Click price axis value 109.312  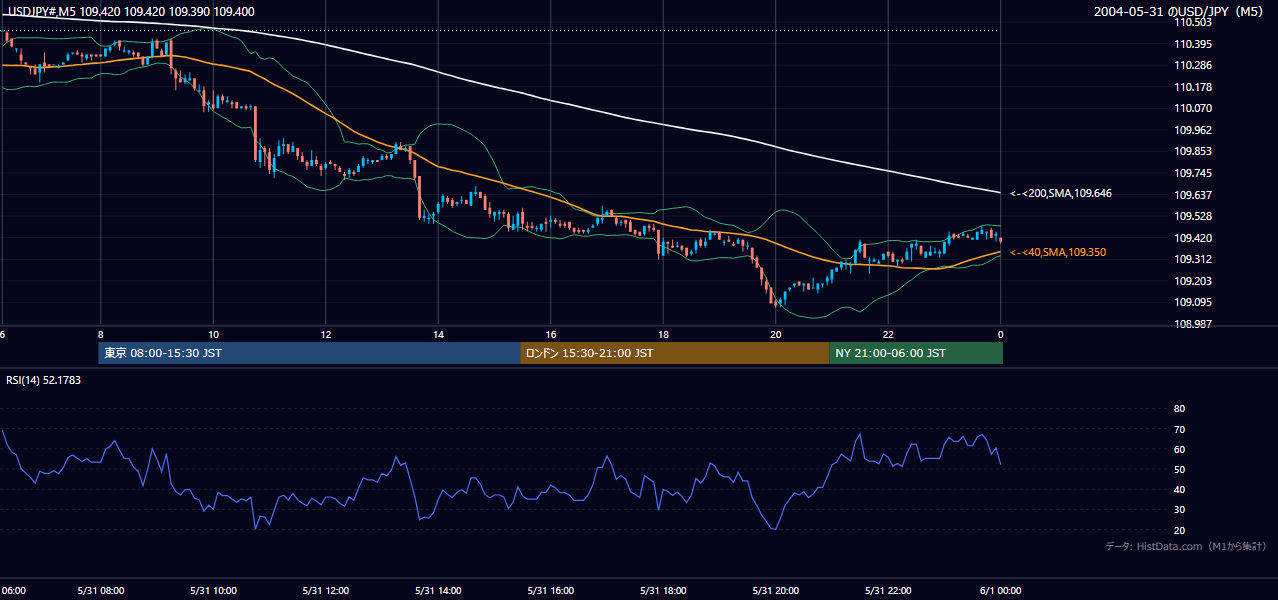tap(1193, 259)
